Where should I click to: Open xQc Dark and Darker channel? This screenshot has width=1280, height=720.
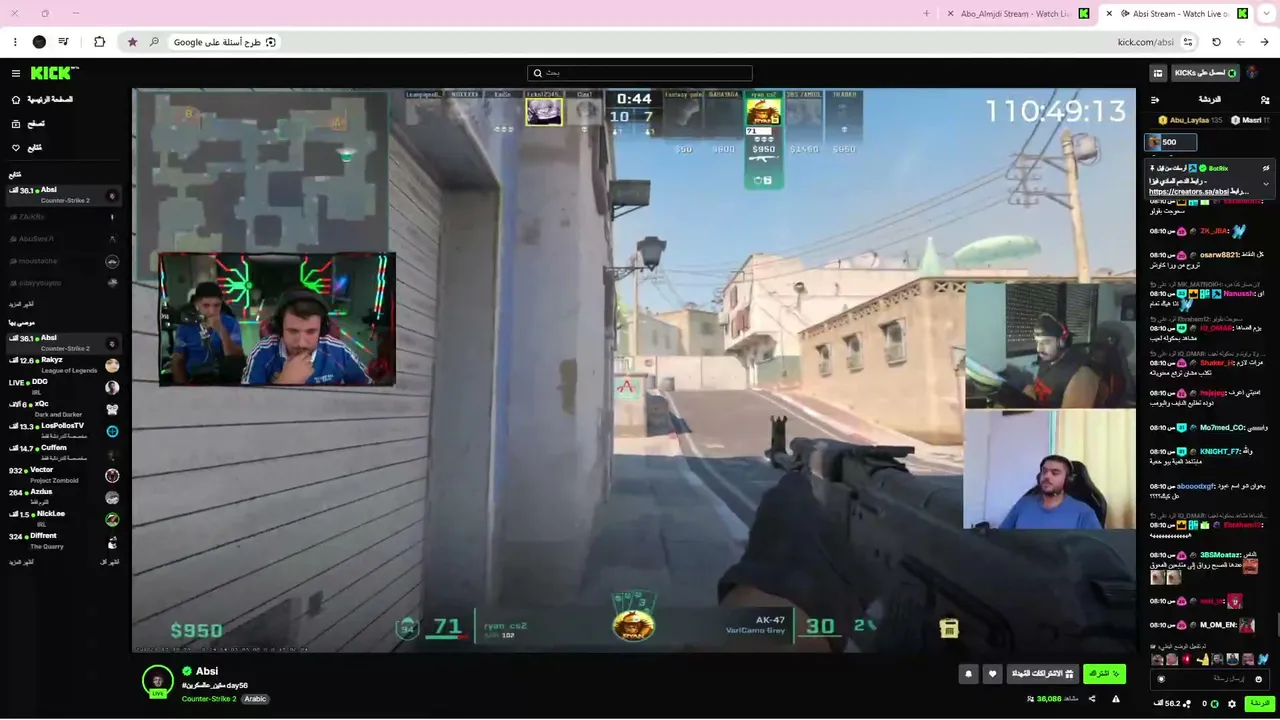(x=64, y=409)
